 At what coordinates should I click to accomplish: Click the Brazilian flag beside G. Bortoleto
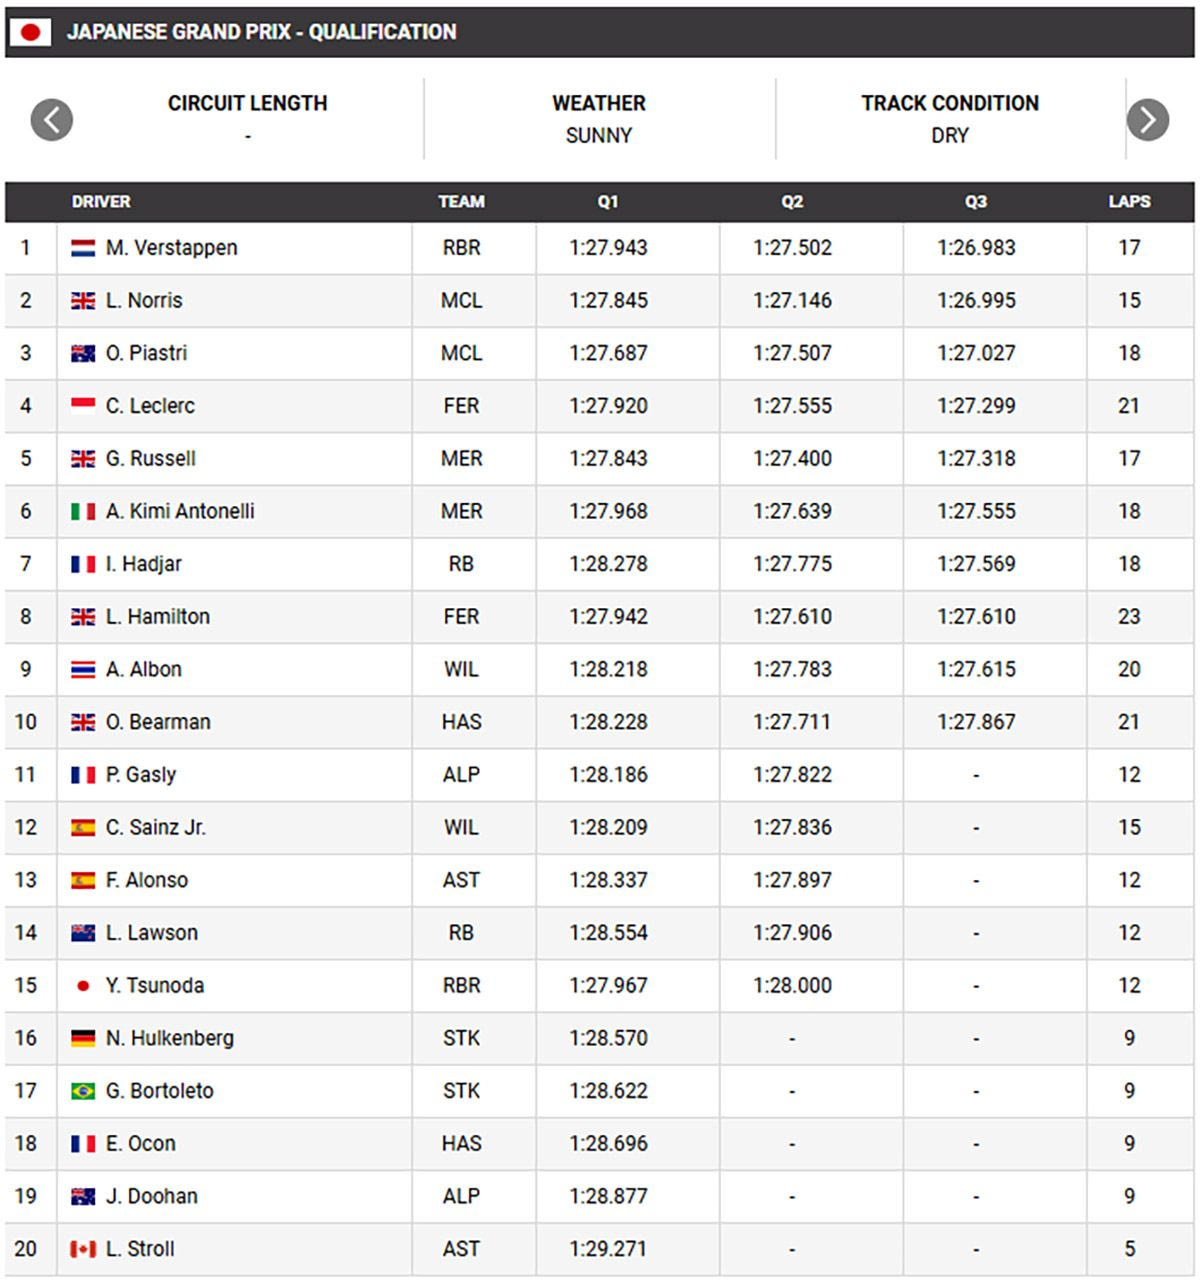tap(83, 1091)
